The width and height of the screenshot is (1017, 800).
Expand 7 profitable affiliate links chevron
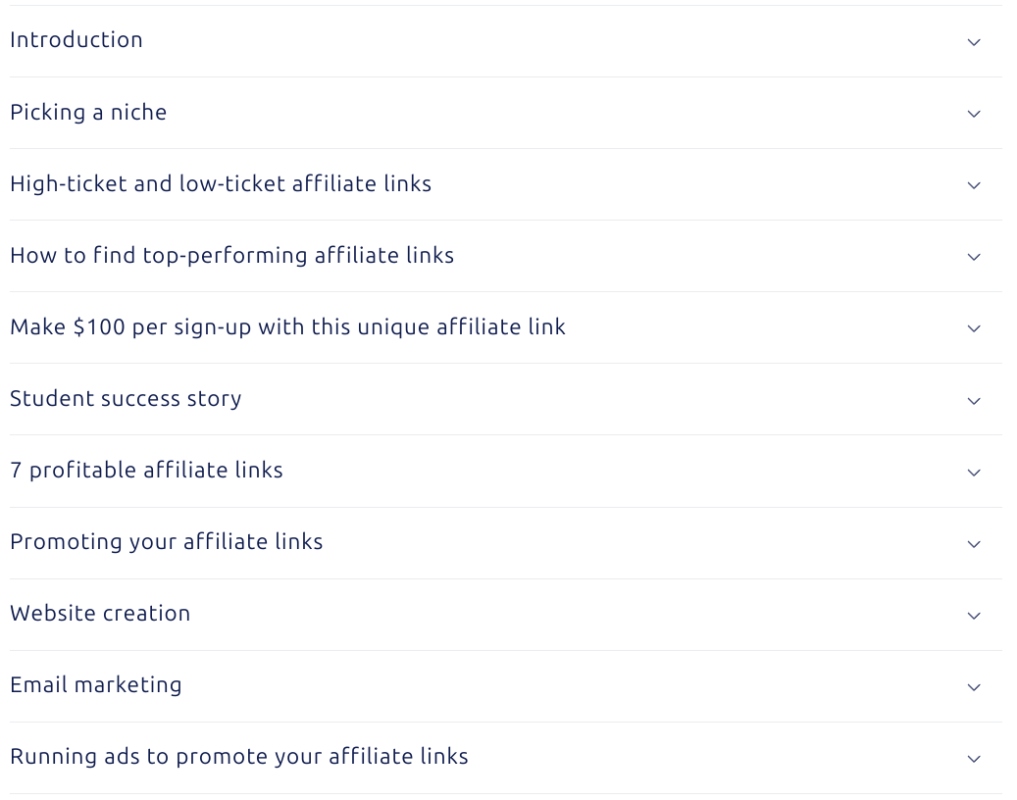coord(974,472)
